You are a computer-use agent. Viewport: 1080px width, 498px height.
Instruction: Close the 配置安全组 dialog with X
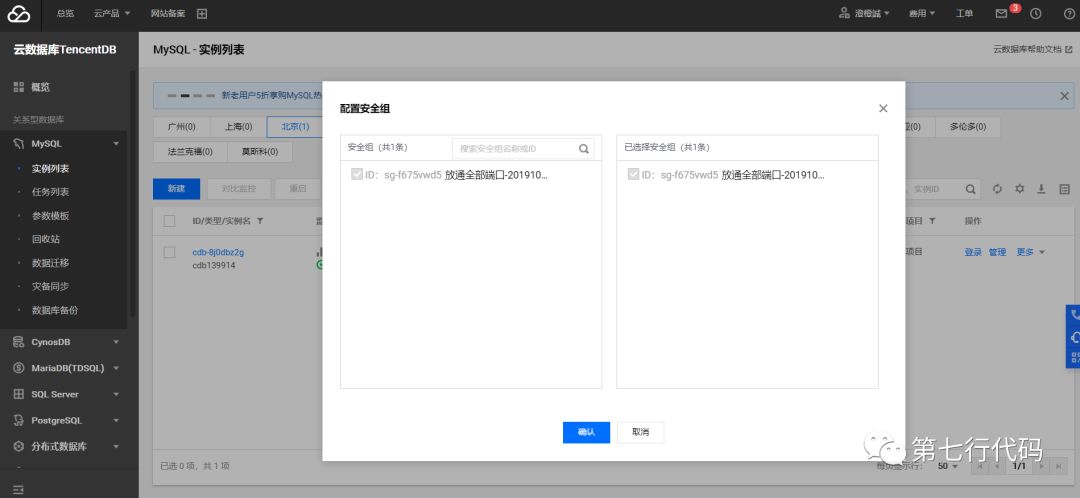click(x=883, y=108)
